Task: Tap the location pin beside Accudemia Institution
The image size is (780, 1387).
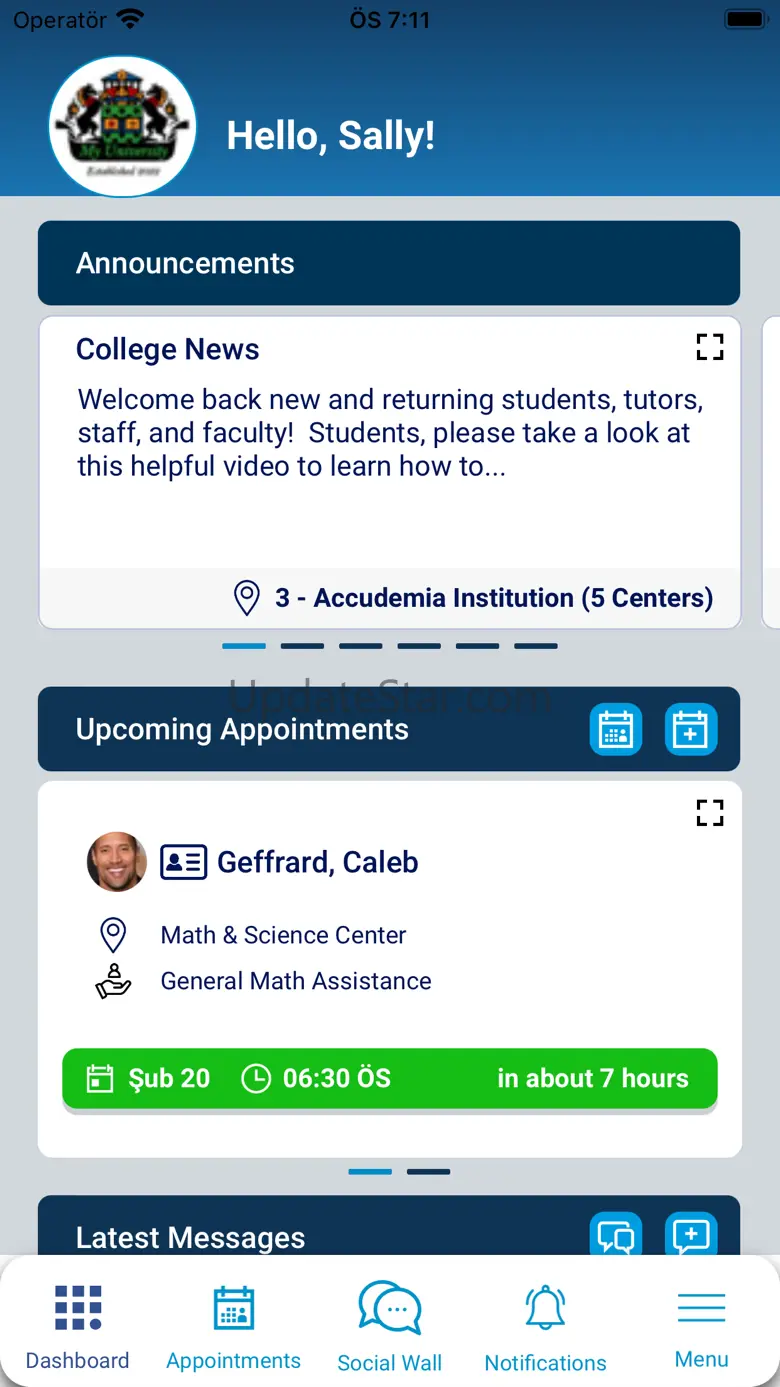Action: (x=246, y=598)
